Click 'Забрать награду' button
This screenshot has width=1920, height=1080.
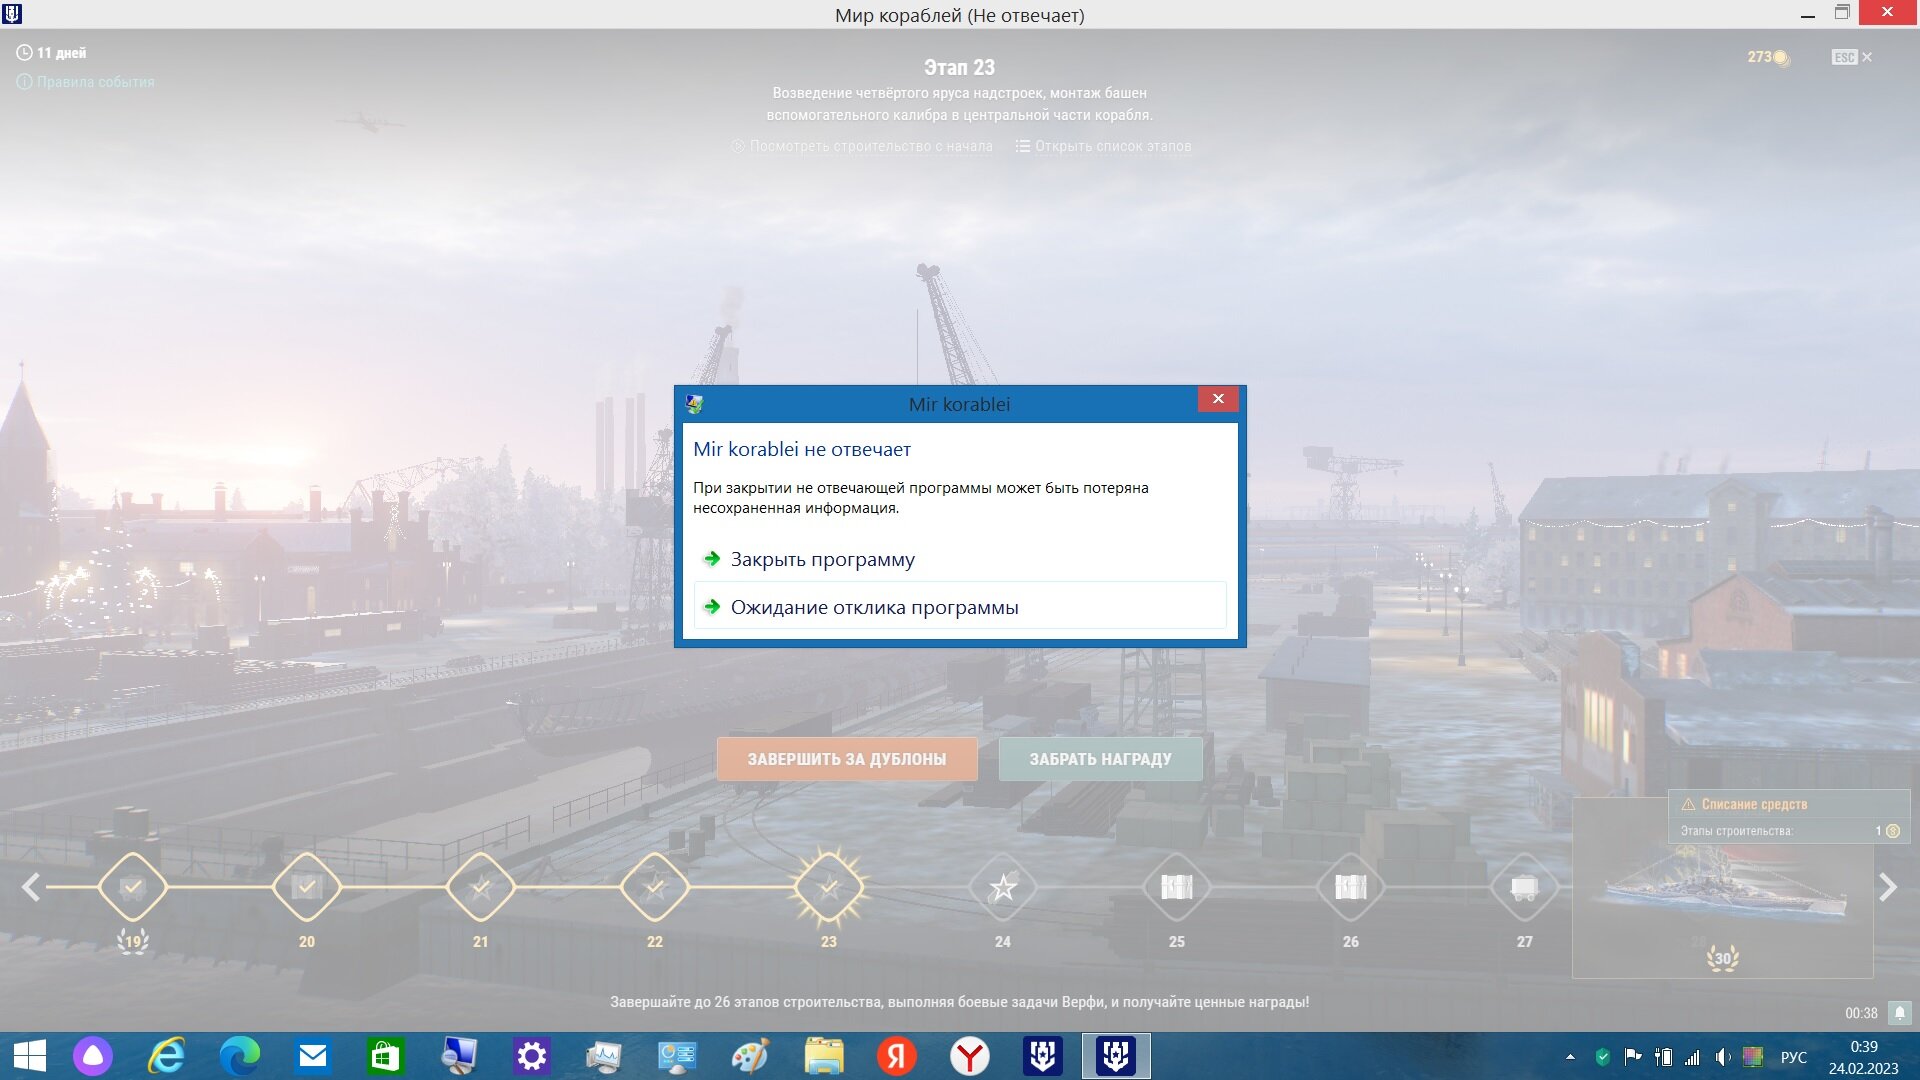click(x=1100, y=759)
